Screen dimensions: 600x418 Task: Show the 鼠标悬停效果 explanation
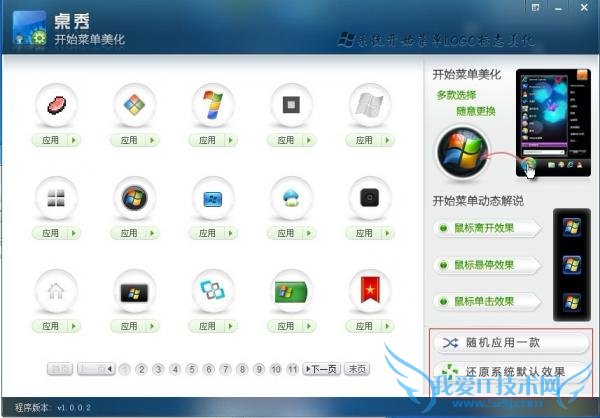(x=488, y=265)
